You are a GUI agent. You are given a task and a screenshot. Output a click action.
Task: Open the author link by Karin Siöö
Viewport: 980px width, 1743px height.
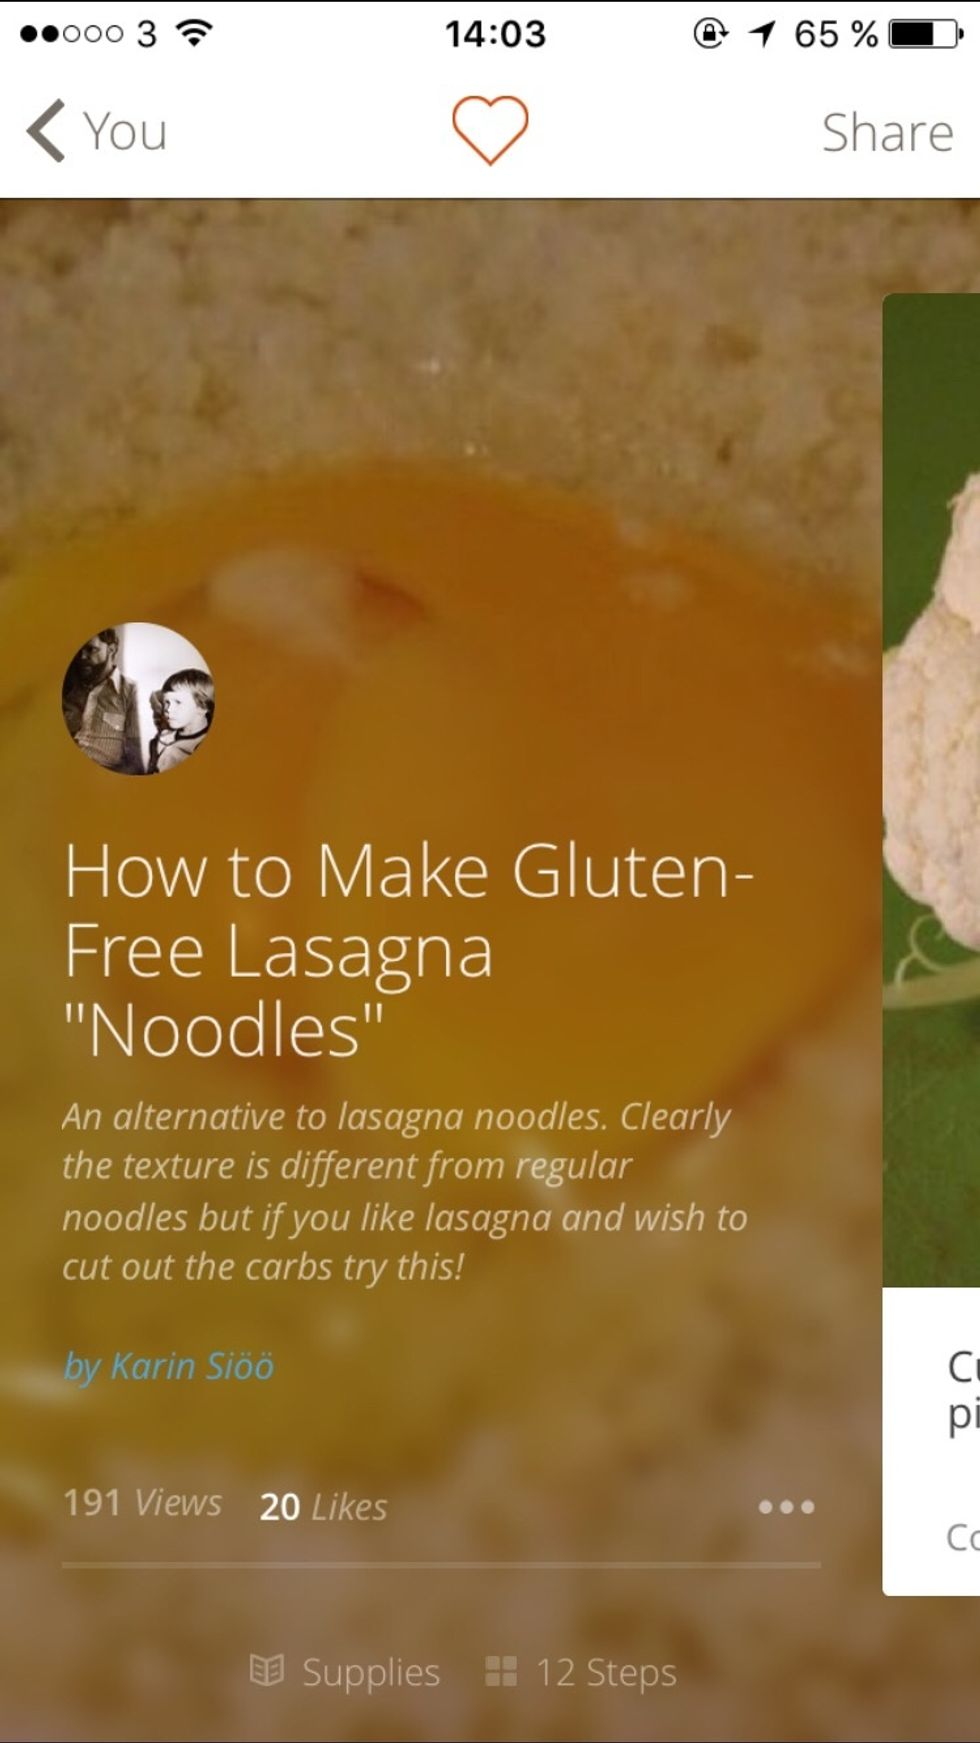168,1366
